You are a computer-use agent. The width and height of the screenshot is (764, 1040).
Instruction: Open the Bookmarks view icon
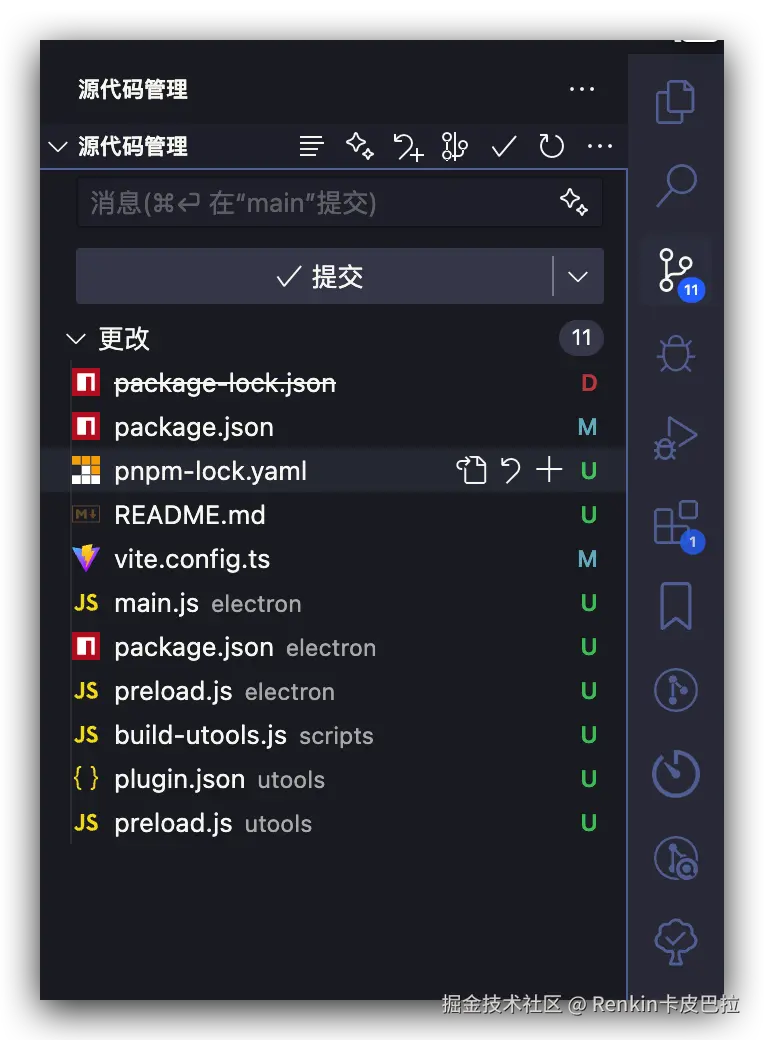coord(675,606)
